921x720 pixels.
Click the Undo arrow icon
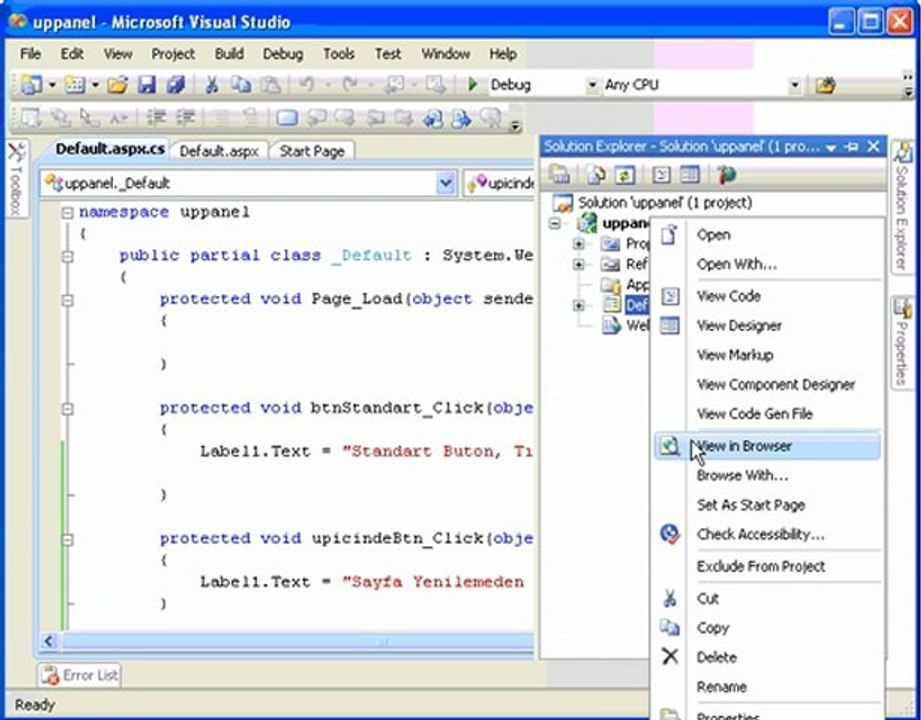[306, 85]
